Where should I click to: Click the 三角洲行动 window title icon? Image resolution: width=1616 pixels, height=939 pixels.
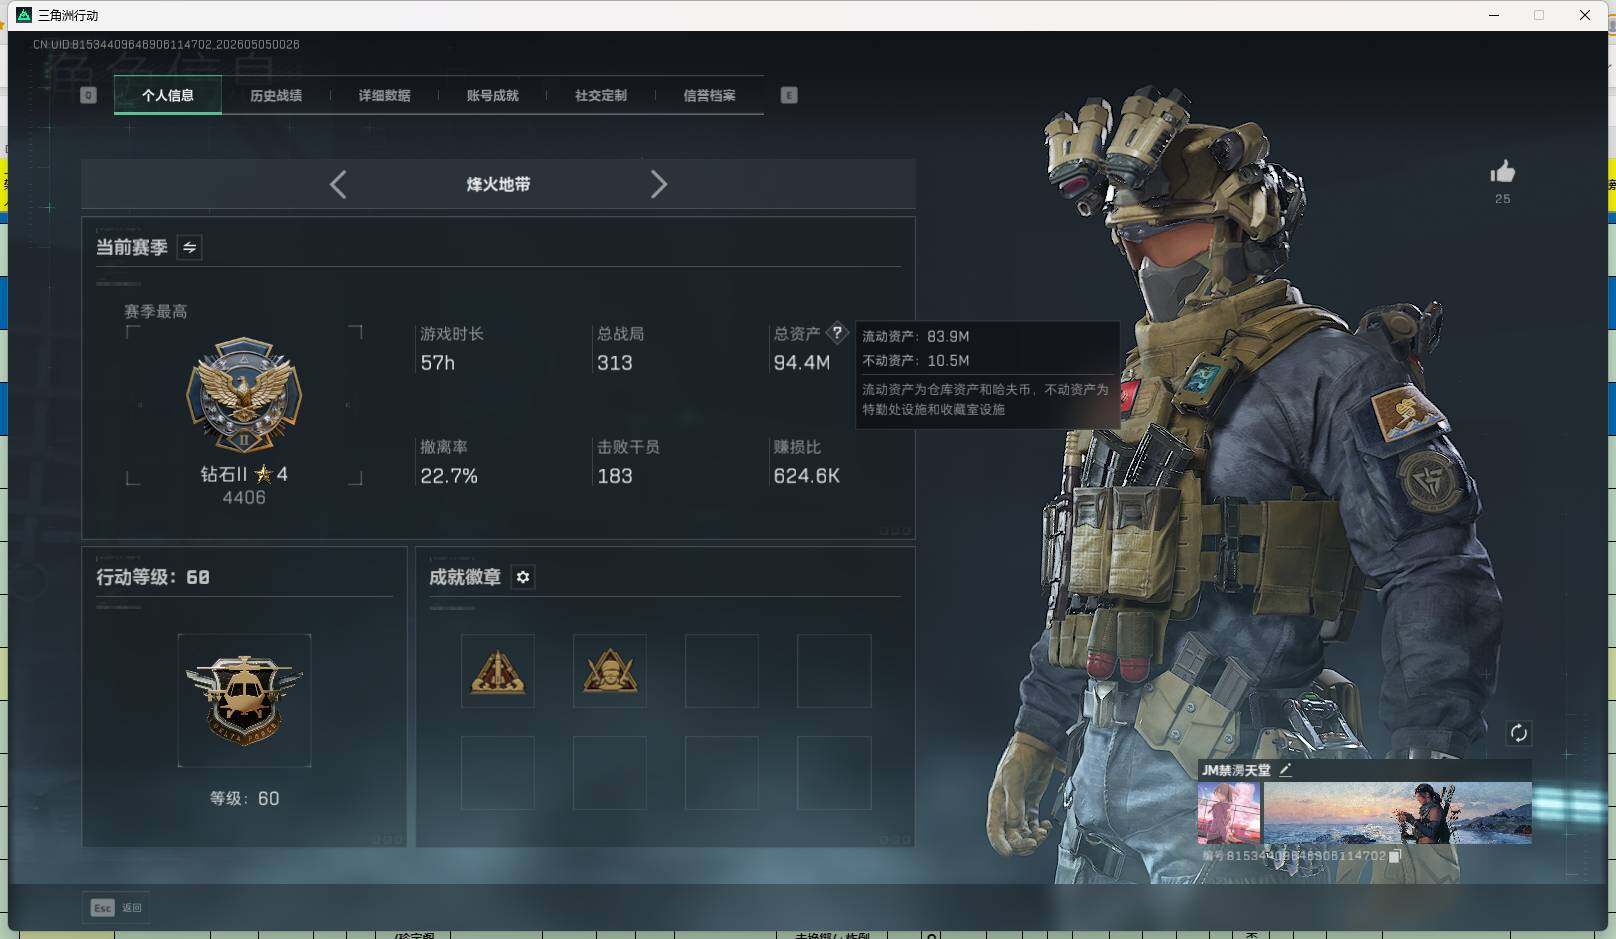[24, 15]
